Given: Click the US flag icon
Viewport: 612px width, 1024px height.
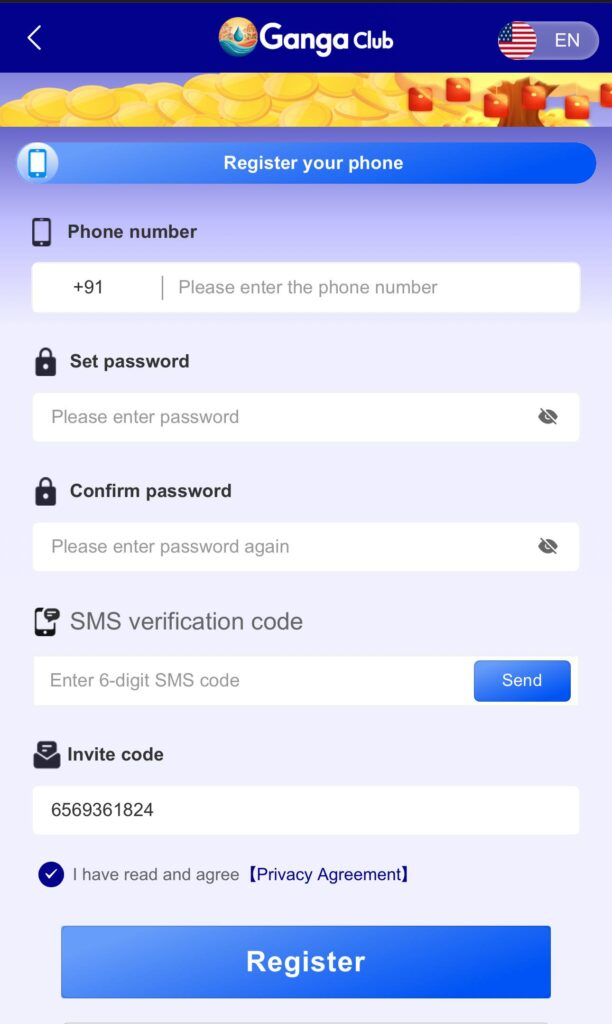Looking at the screenshot, I should click(x=517, y=40).
